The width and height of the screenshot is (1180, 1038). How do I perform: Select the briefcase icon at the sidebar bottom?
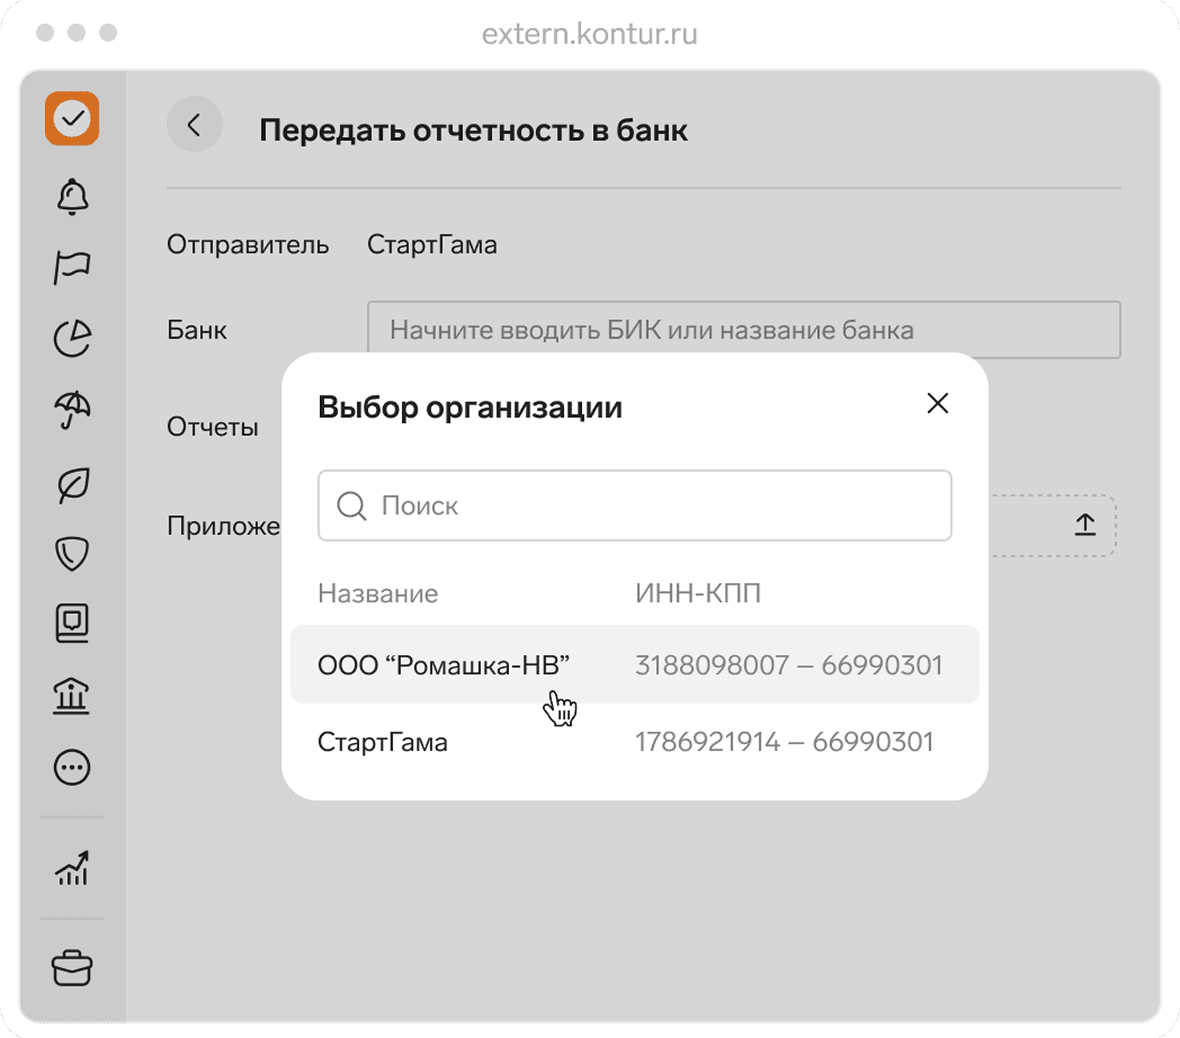[x=71, y=967]
